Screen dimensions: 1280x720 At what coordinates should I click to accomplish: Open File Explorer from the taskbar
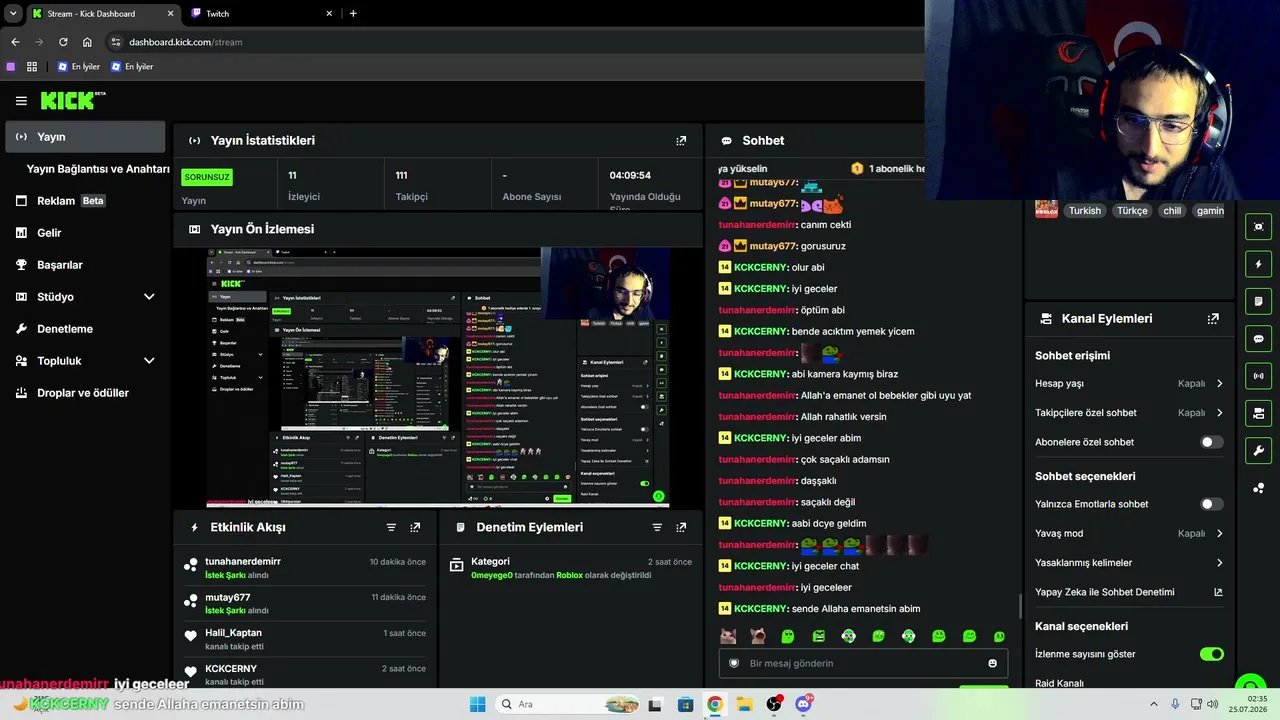[744, 704]
